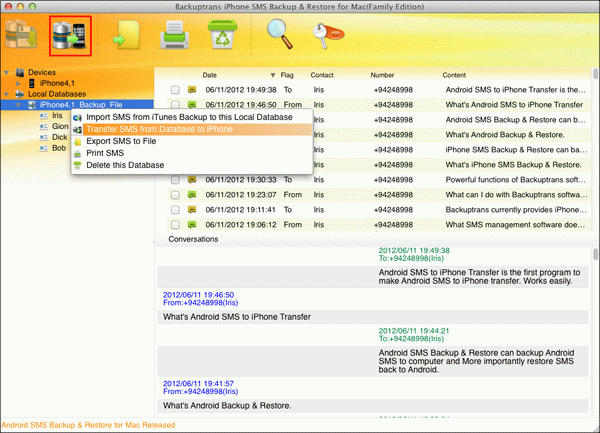Choose Delete this Database menu entry
Image resolution: width=600 pixels, height=433 pixels.
(192, 165)
